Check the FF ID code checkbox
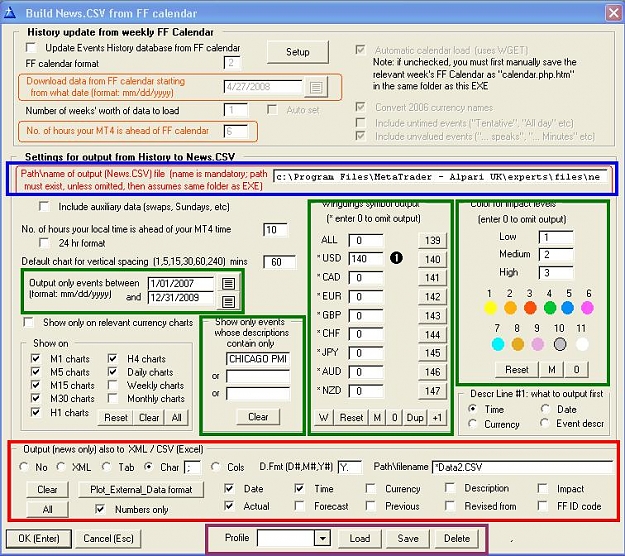The image size is (625, 556). (542, 506)
